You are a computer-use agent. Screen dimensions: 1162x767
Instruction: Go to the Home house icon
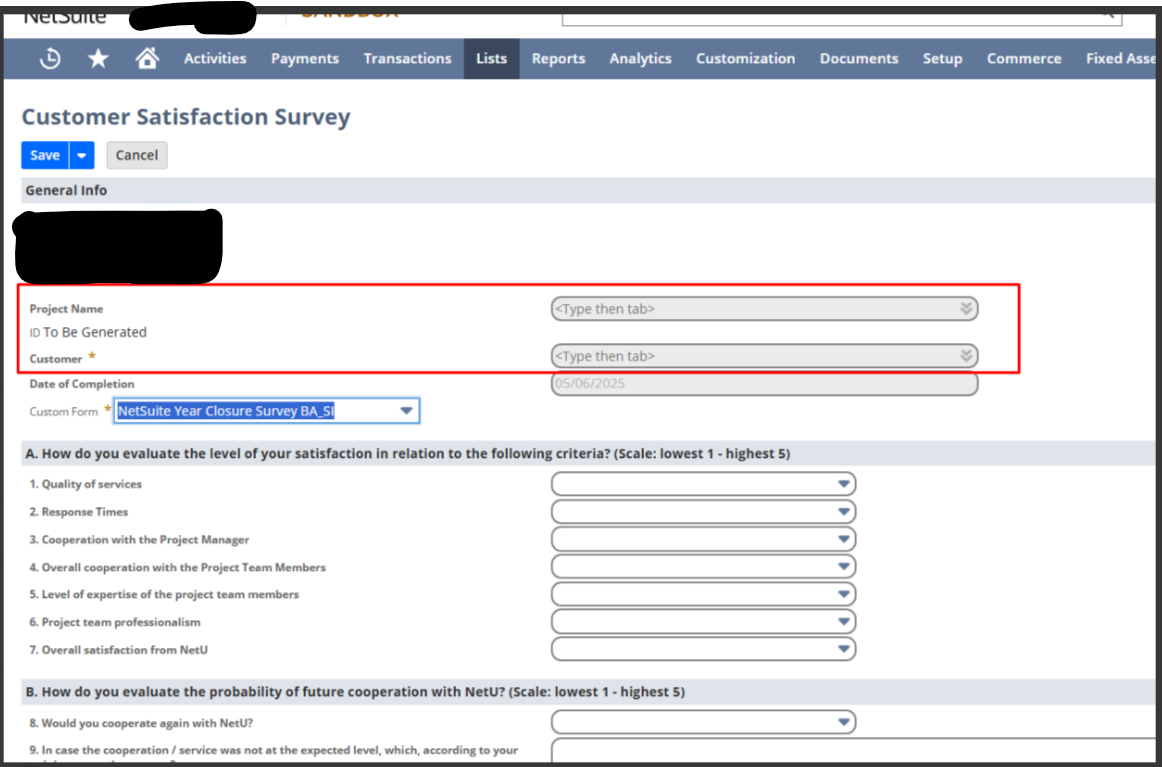[147, 58]
